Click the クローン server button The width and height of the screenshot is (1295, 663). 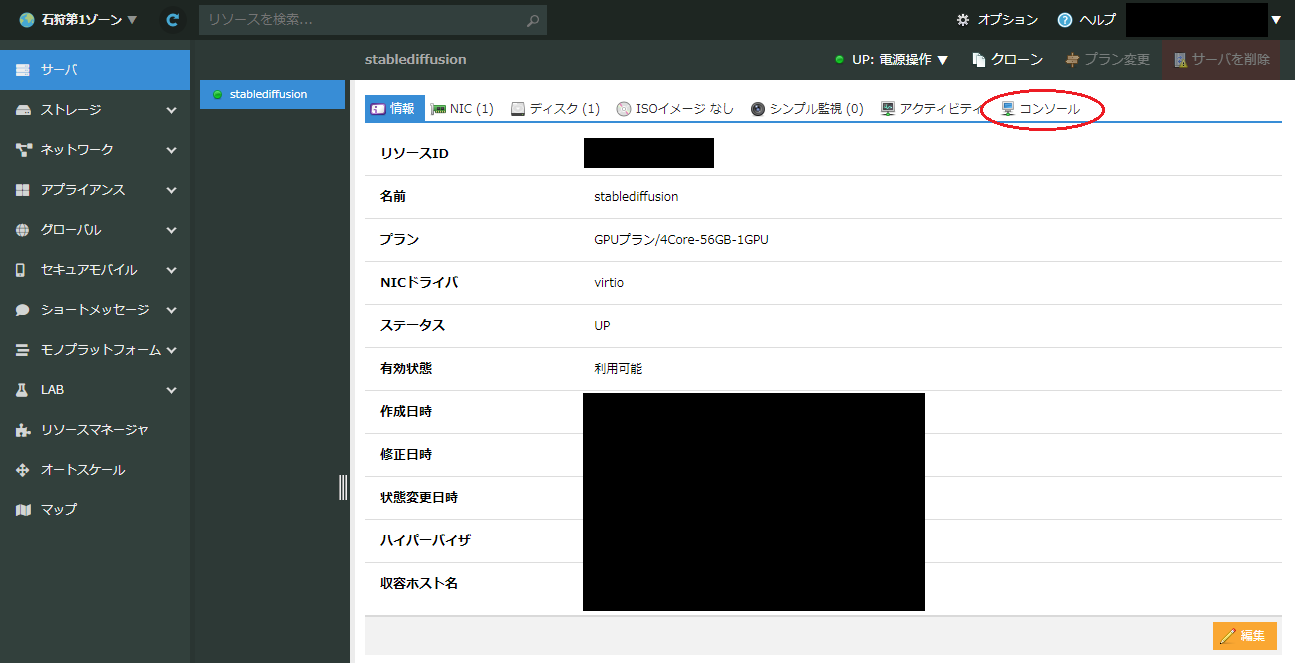point(1007,60)
